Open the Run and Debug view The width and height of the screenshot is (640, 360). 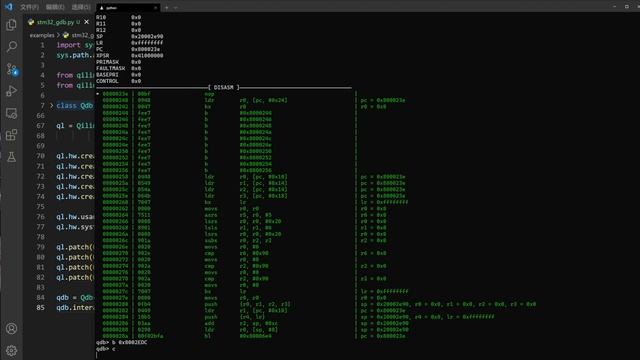pyautogui.click(x=11, y=91)
